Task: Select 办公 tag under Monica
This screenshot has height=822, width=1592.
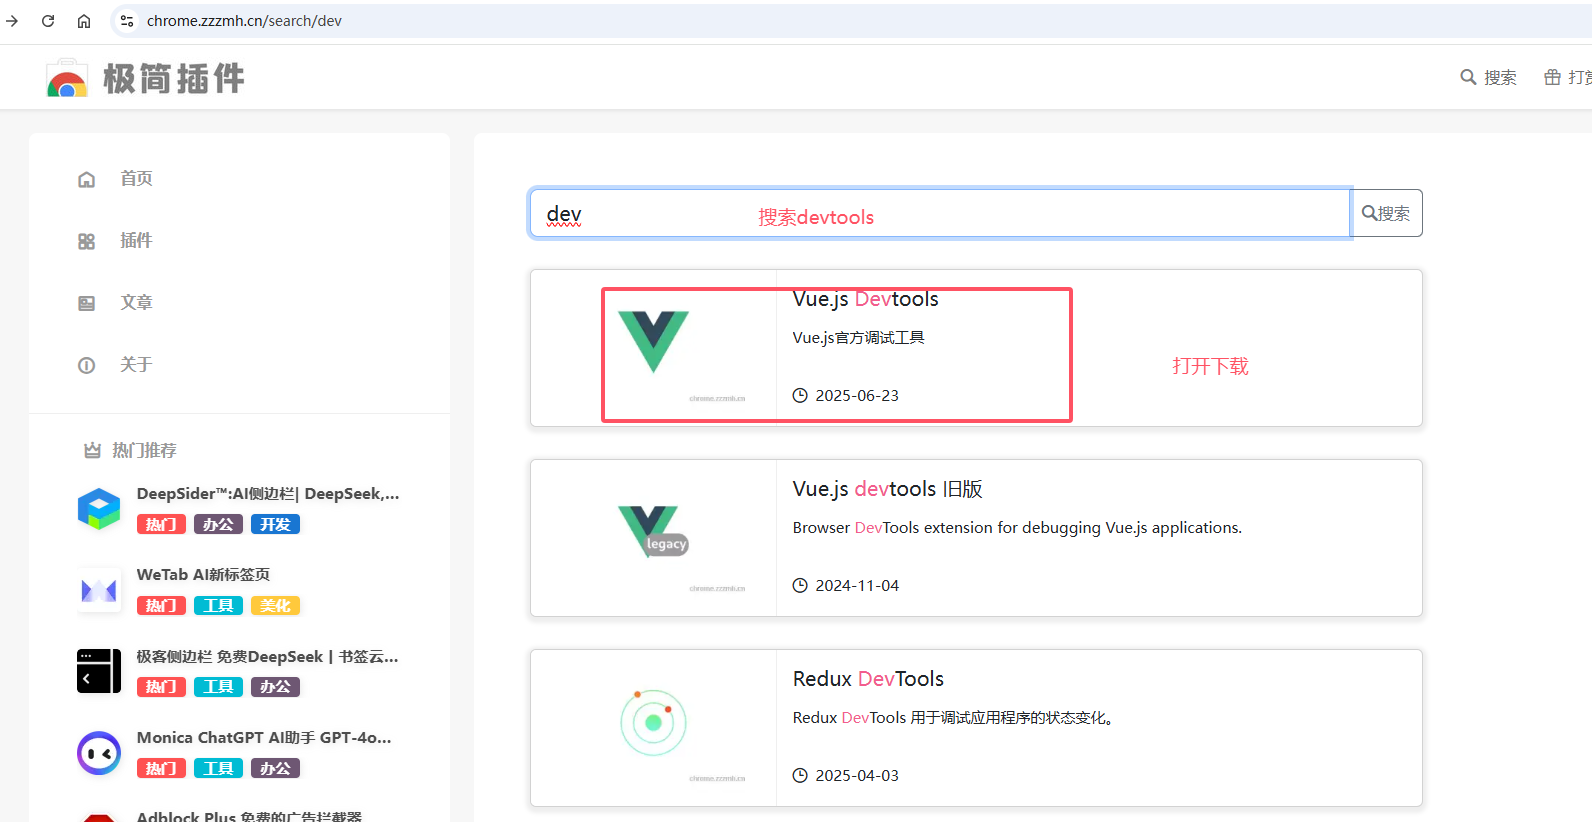Action: [x=275, y=769]
